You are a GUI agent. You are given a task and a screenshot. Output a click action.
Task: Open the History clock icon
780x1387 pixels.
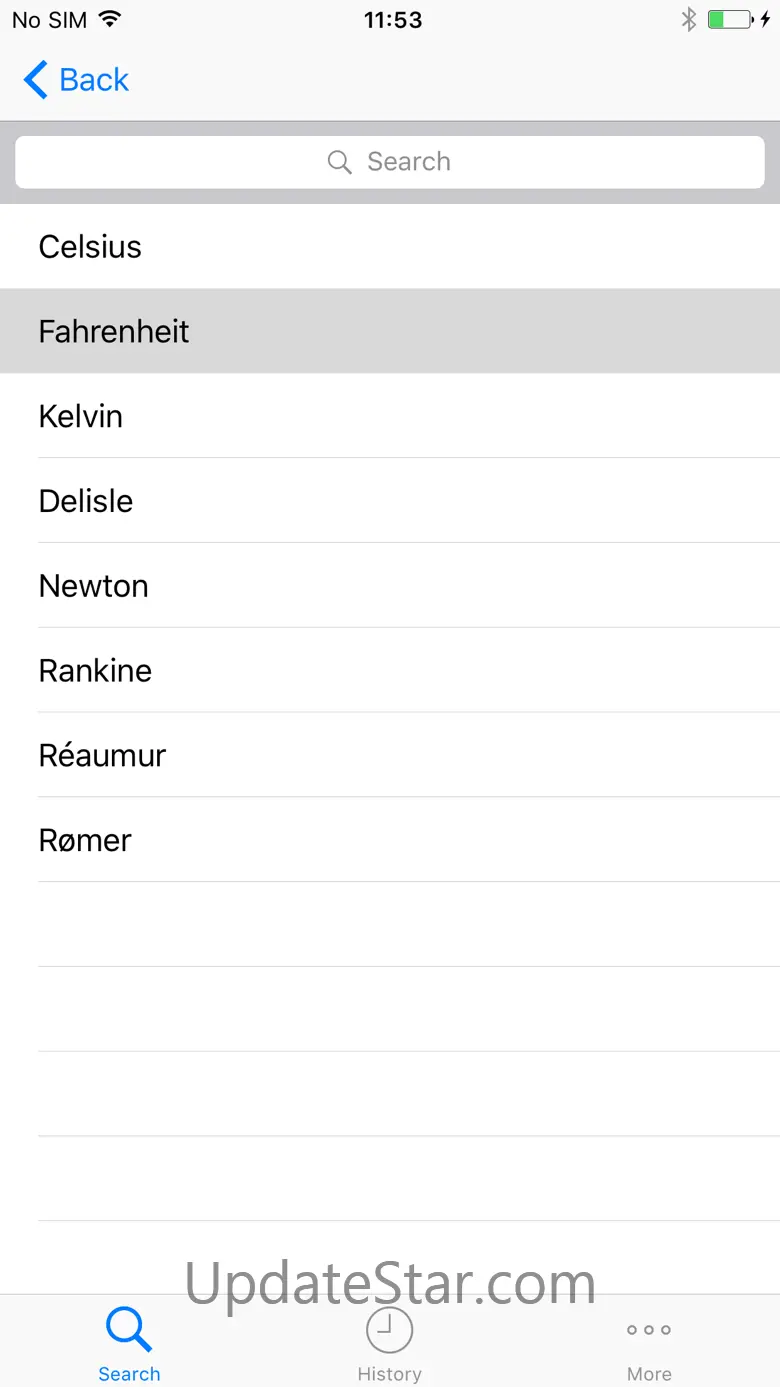click(x=389, y=1330)
